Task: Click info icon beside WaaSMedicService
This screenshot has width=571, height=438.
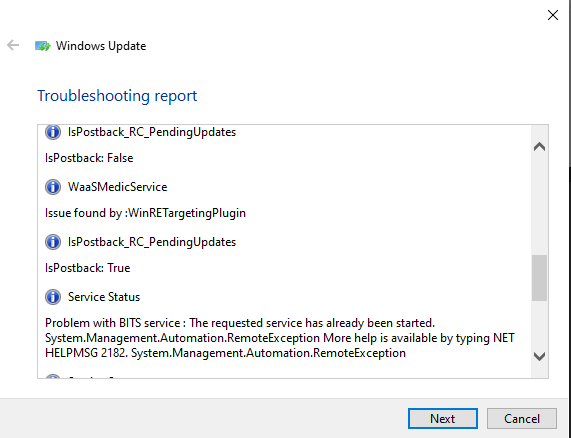Action: [x=53, y=187]
